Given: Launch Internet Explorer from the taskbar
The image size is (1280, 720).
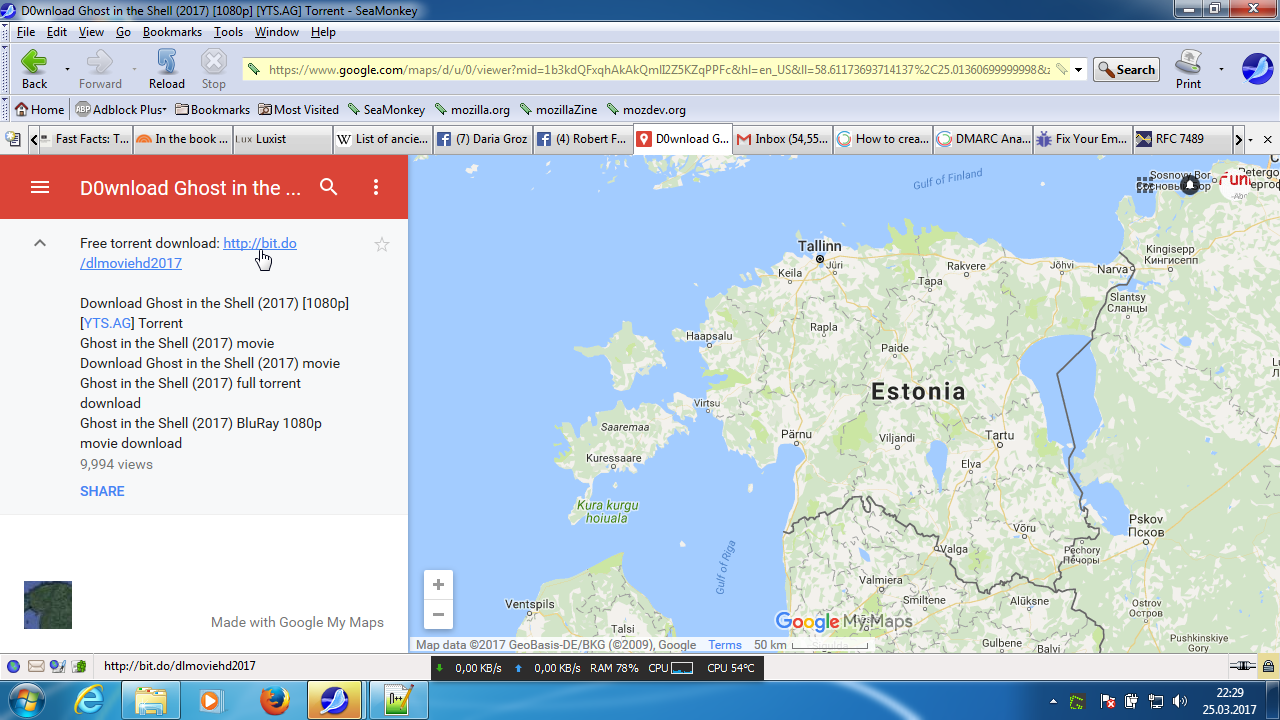Looking at the screenshot, I should [x=89, y=700].
